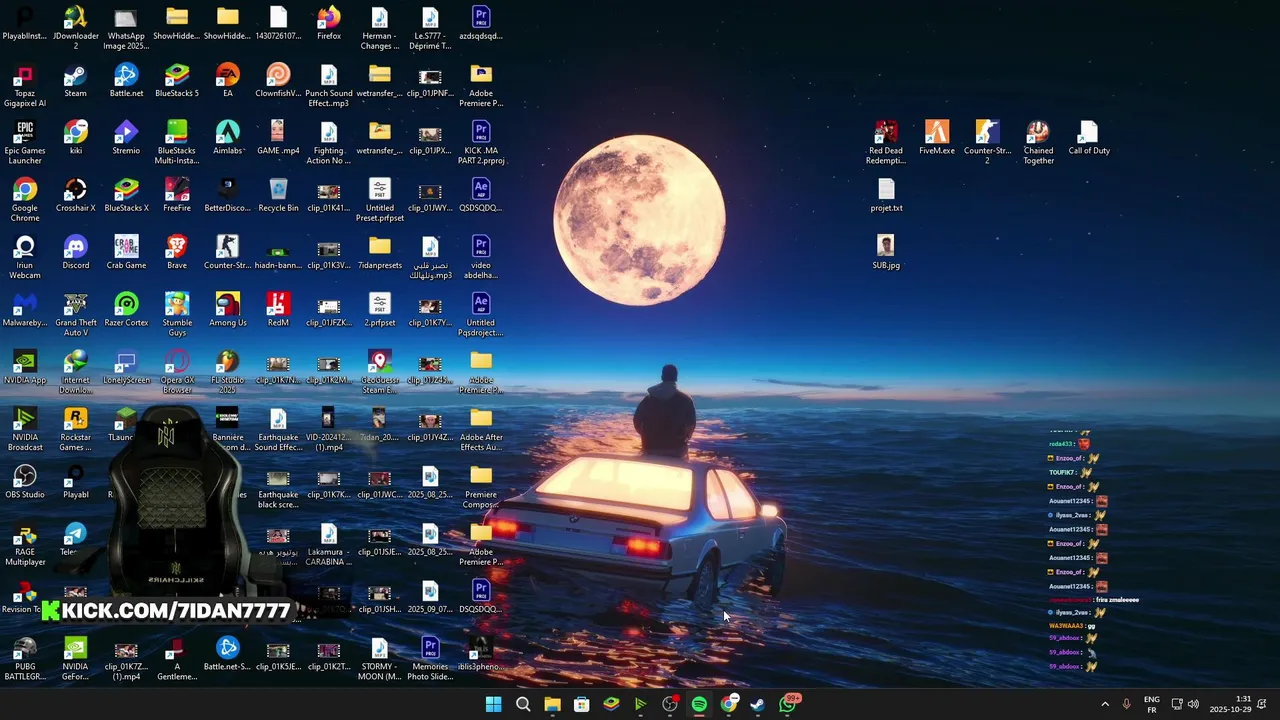Switch to Spotify in the taskbar
This screenshot has height=720, width=1280.
[699, 704]
